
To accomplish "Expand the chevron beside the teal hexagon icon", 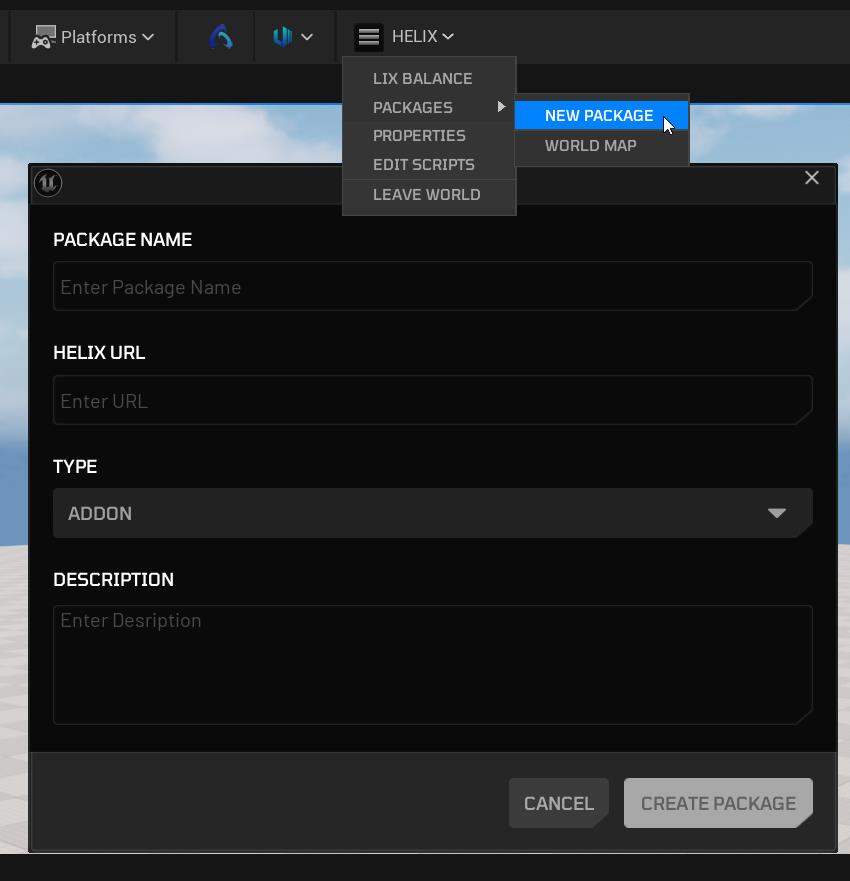I will 307,37.
